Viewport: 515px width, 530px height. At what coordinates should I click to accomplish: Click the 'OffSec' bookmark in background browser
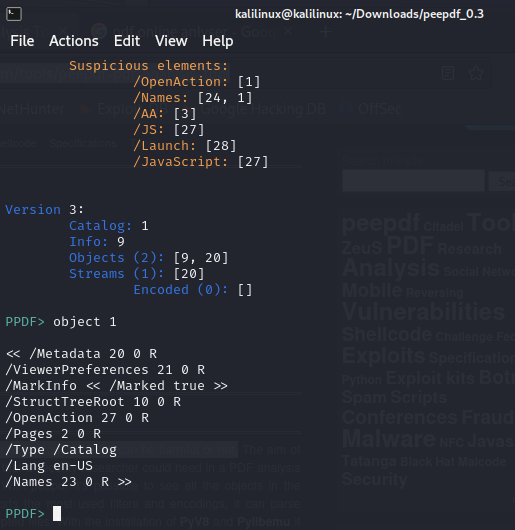click(x=379, y=109)
